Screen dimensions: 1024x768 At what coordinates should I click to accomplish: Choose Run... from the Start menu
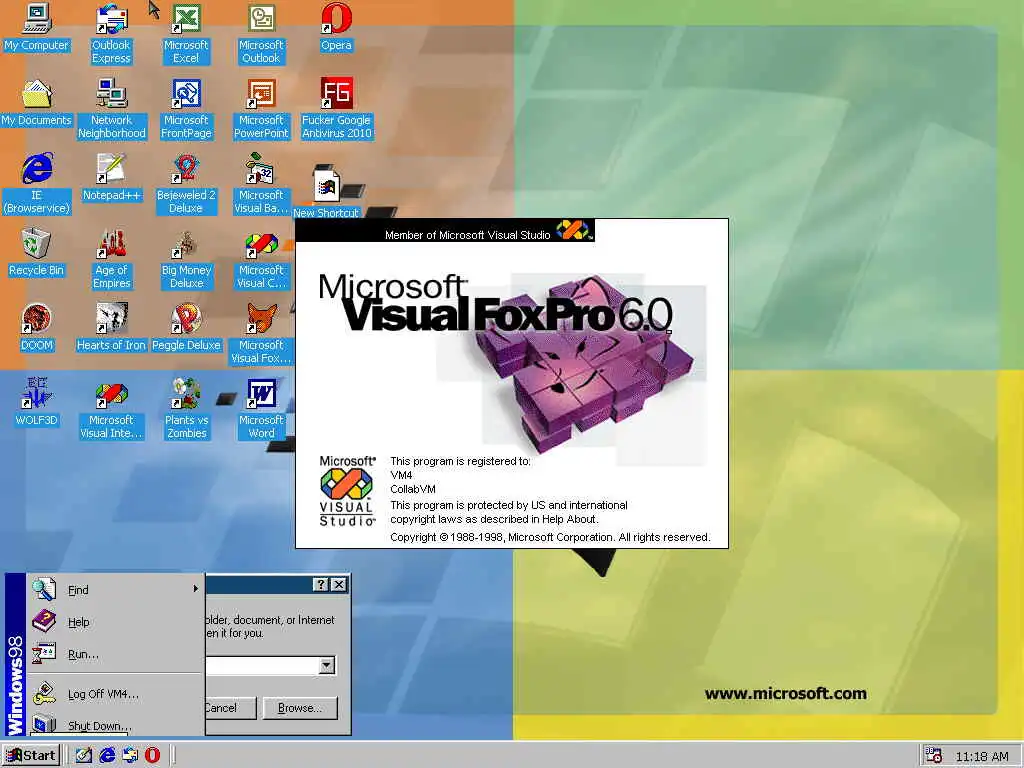click(115, 654)
